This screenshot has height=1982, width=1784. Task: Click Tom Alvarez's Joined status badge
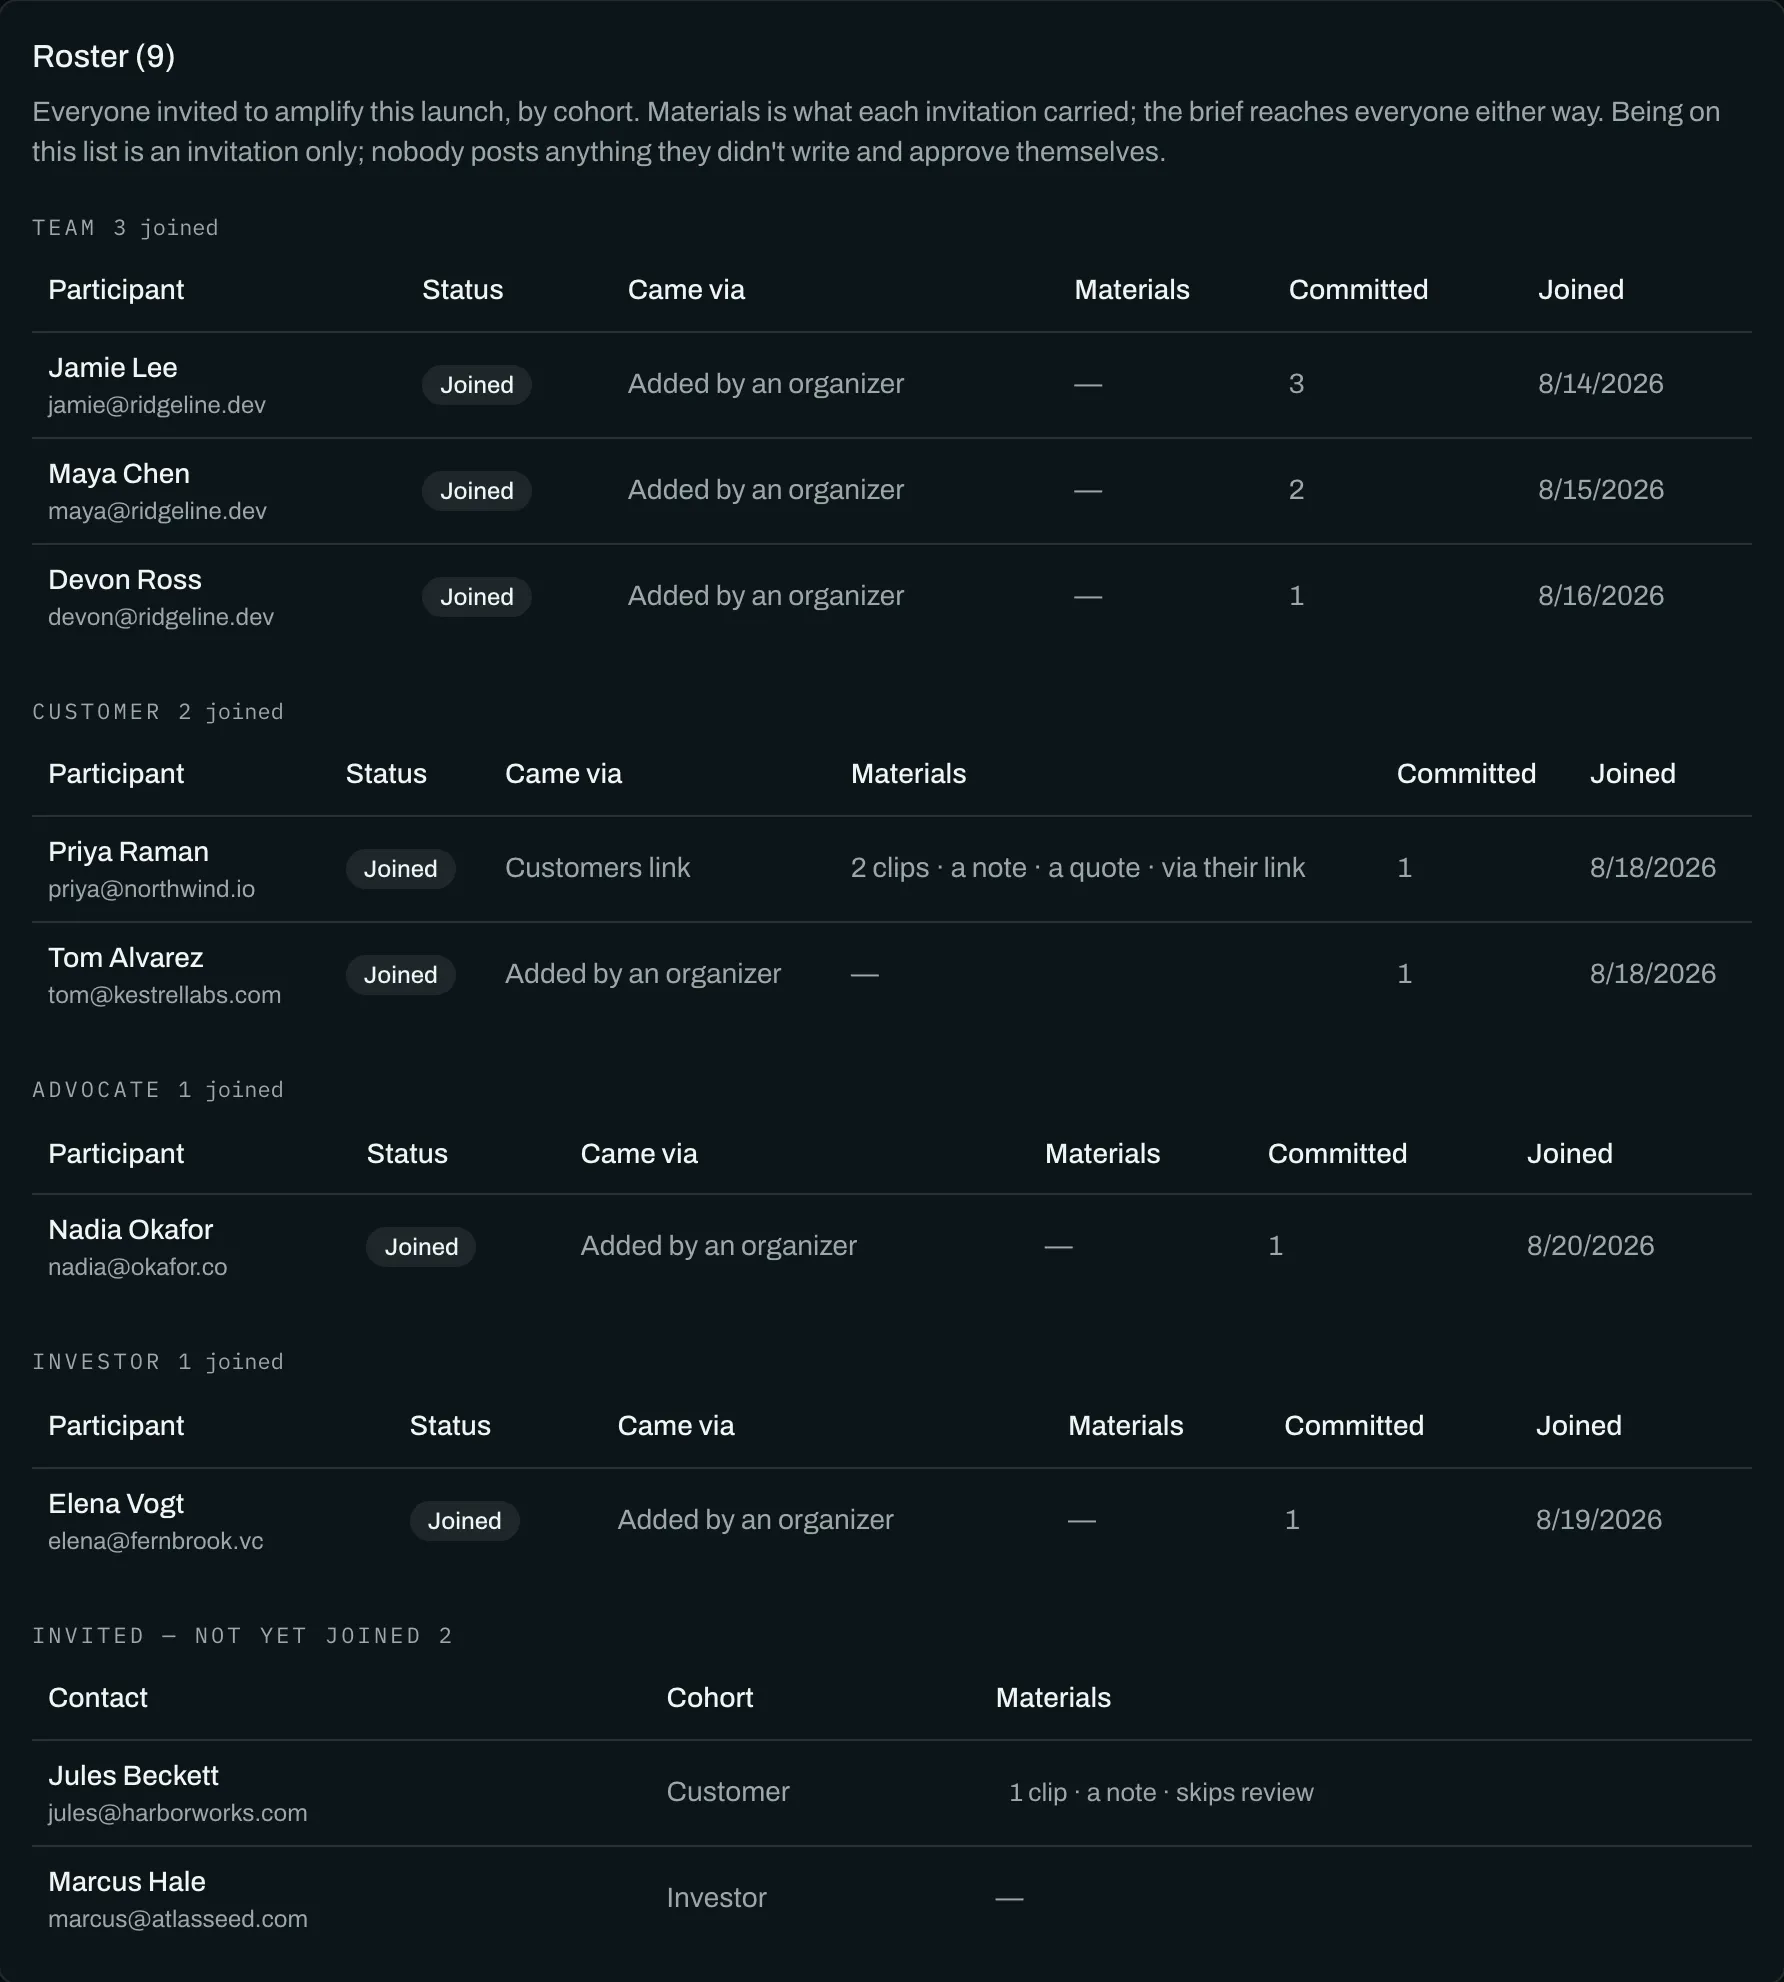[x=400, y=975]
